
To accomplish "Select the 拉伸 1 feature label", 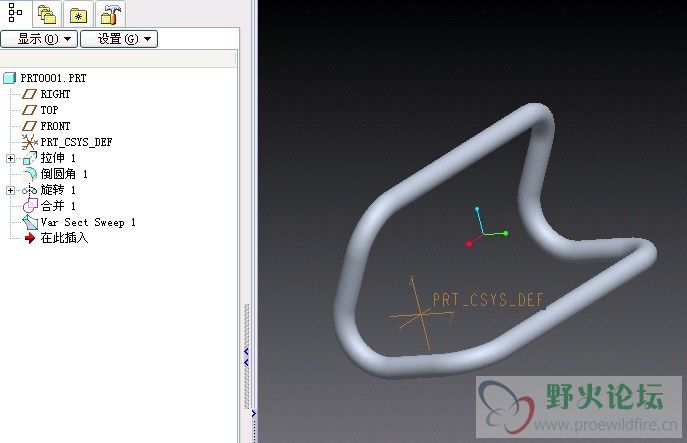I will (x=58, y=158).
